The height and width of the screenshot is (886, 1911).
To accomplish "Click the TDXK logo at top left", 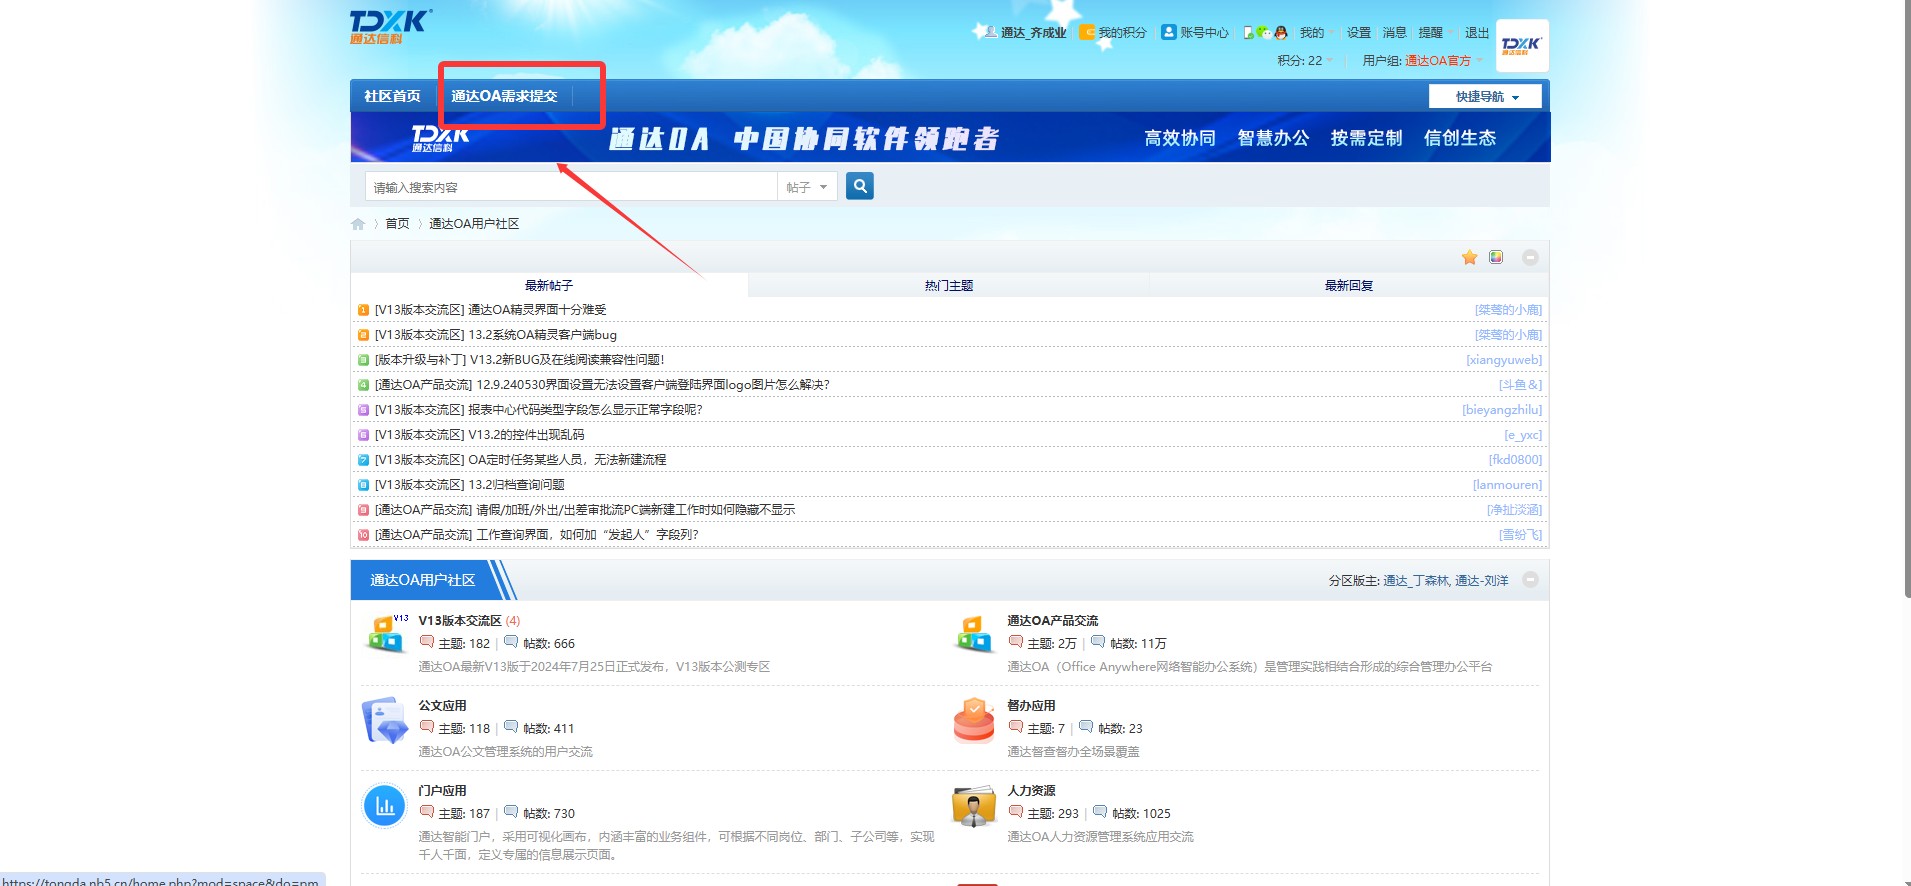I will click(x=391, y=26).
